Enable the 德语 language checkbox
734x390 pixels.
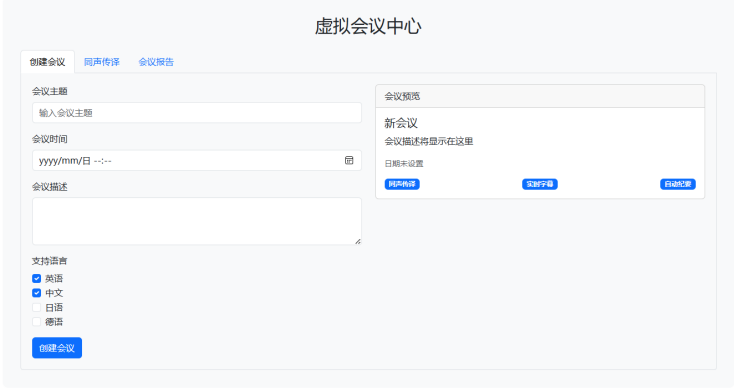37,322
